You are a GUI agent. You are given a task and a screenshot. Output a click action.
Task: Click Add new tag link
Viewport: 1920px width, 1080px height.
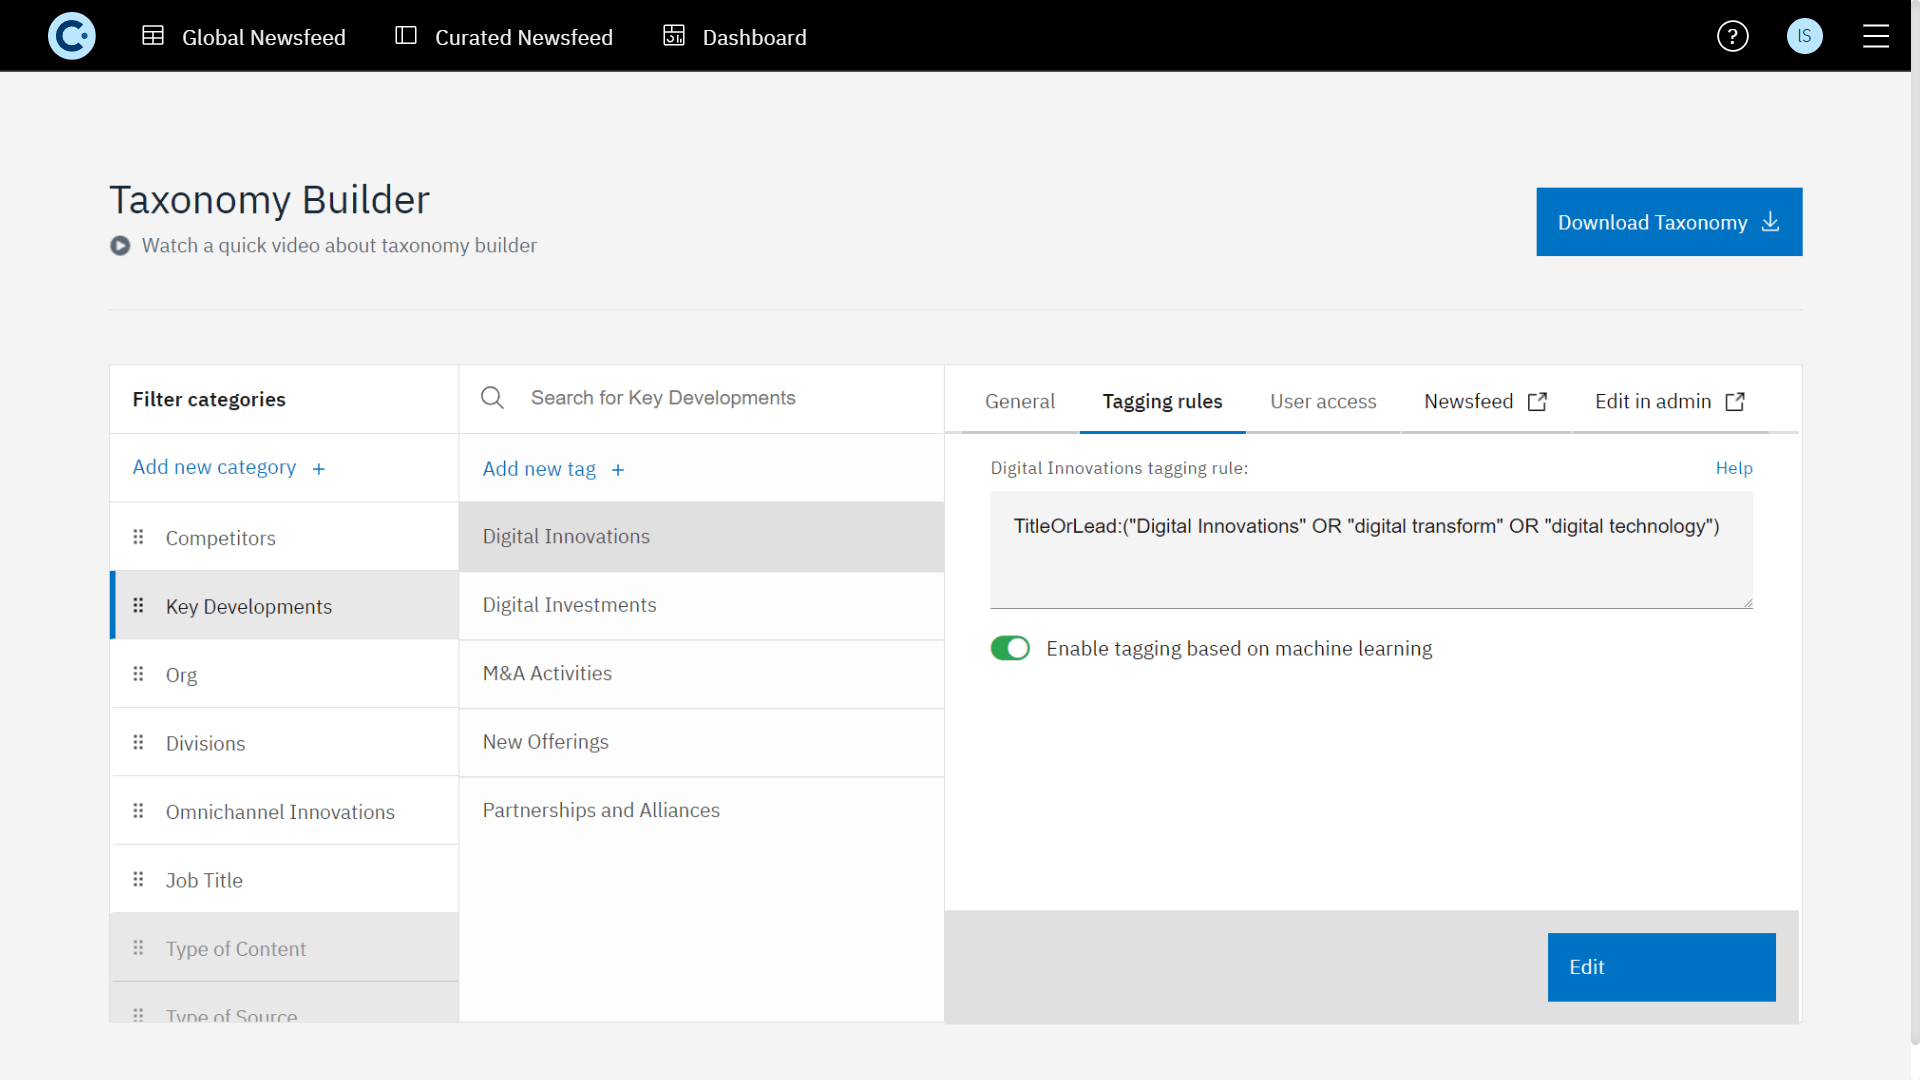554,469
